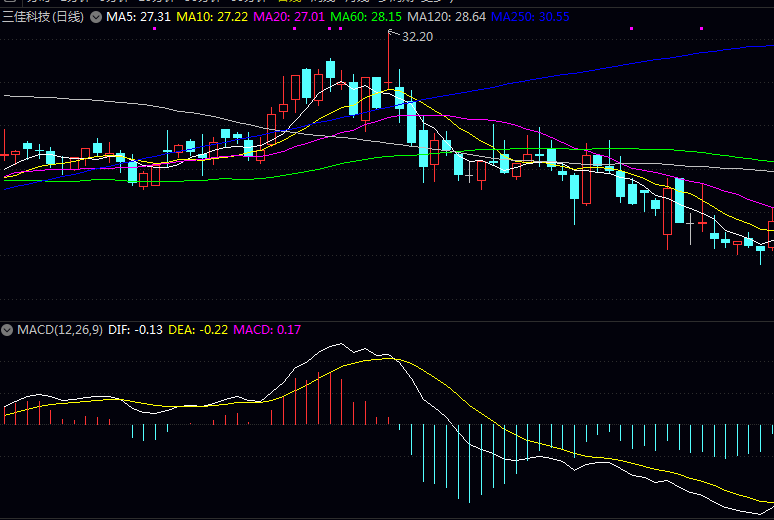The image size is (774, 520).
Task: Click the 32.20 high price annotation
Action: 417,37
